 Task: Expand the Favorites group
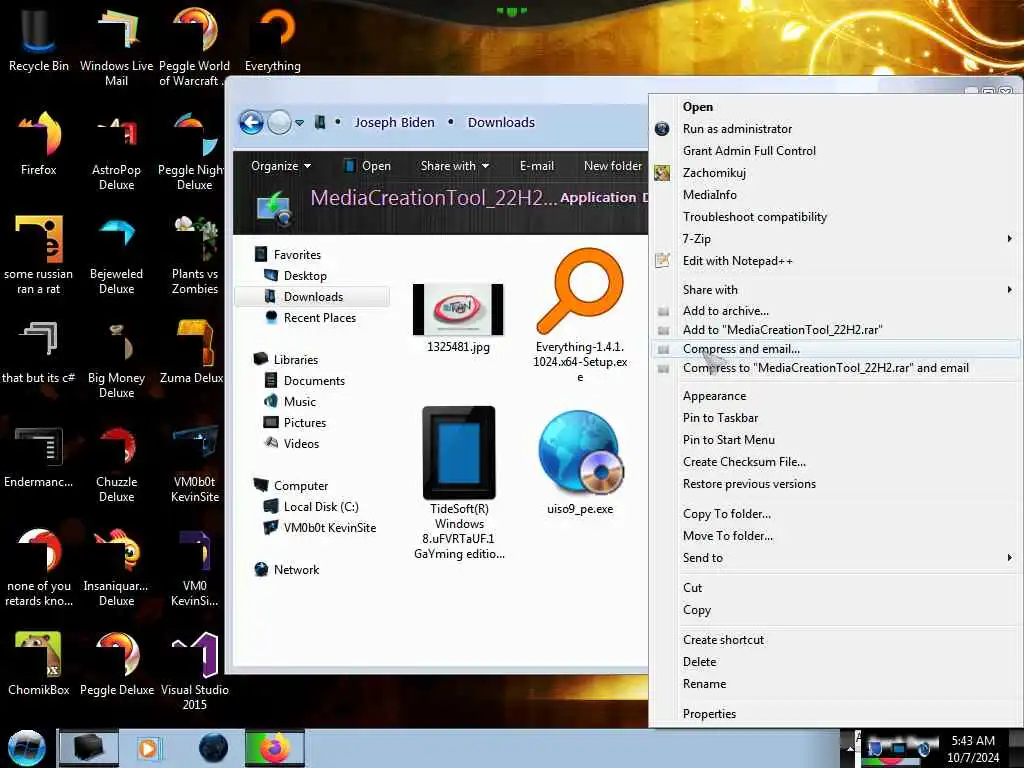(x=296, y=255)
